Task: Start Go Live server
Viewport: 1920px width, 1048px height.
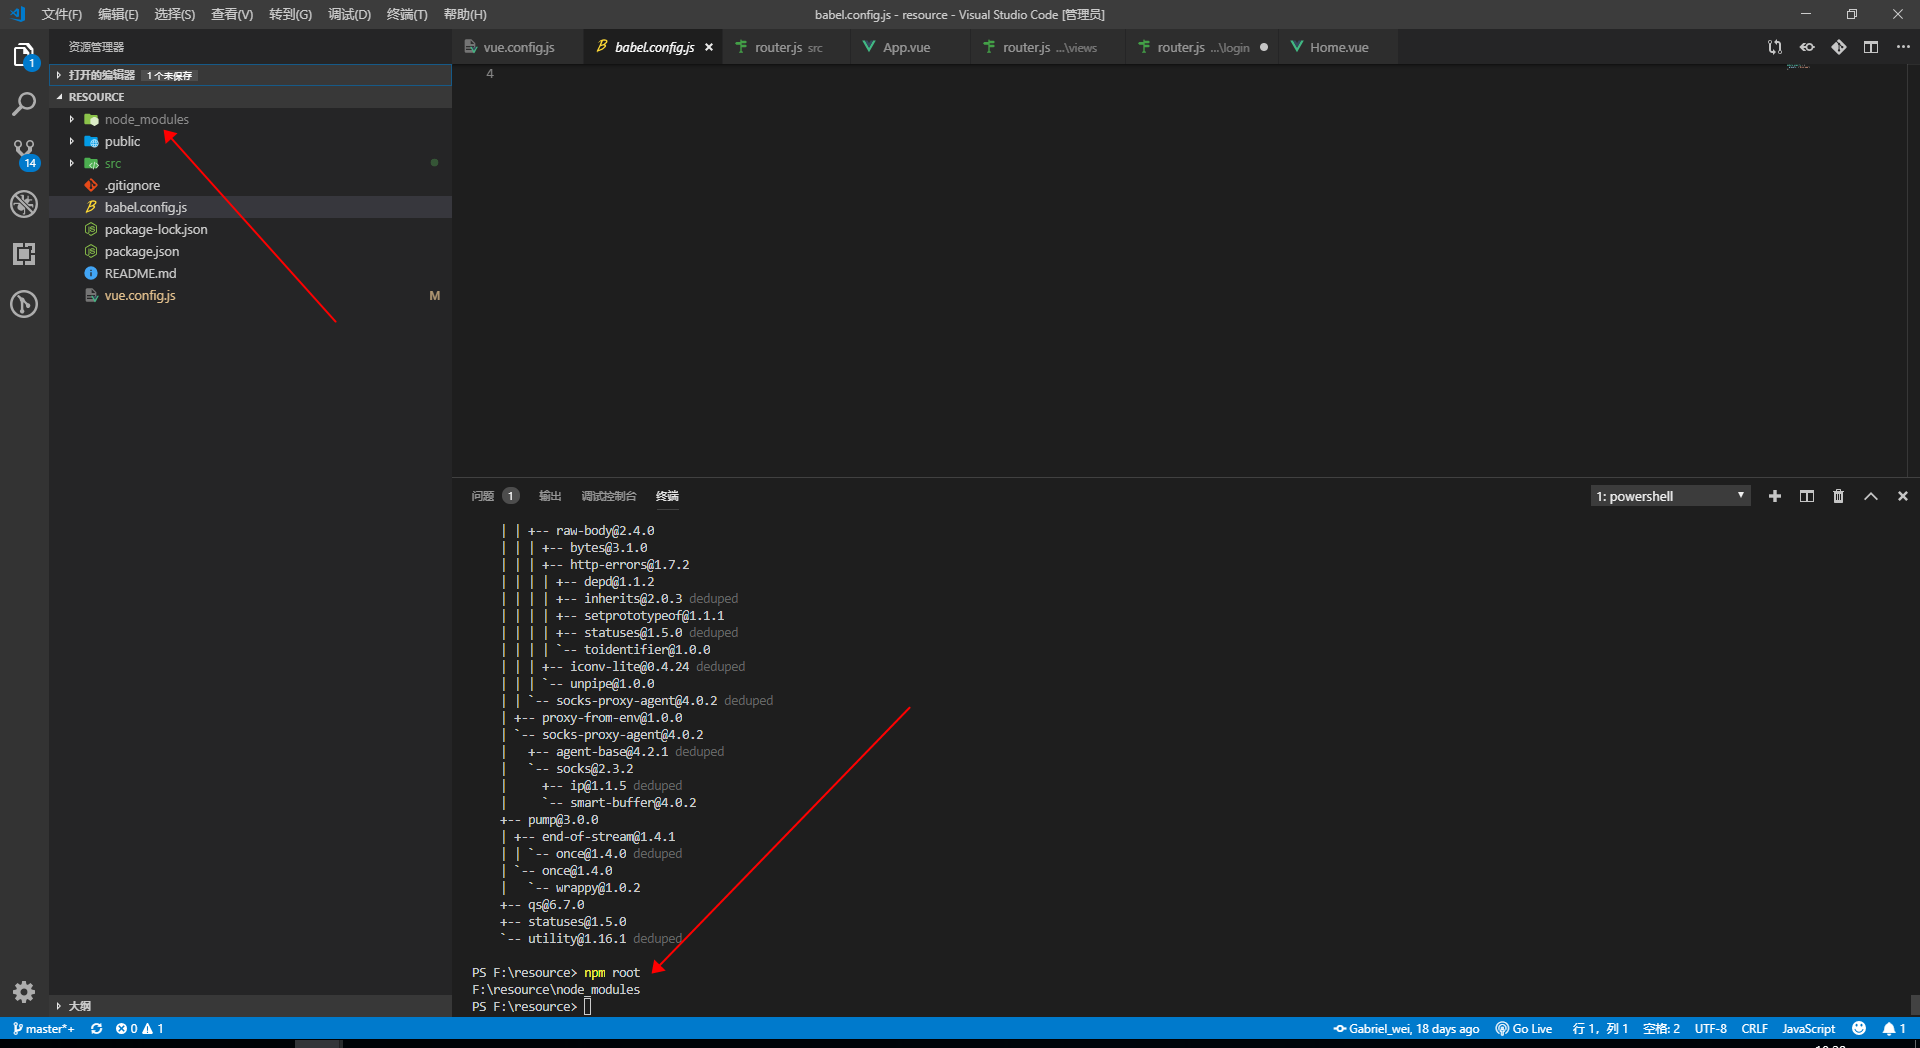Action: coord(1524,1028)
